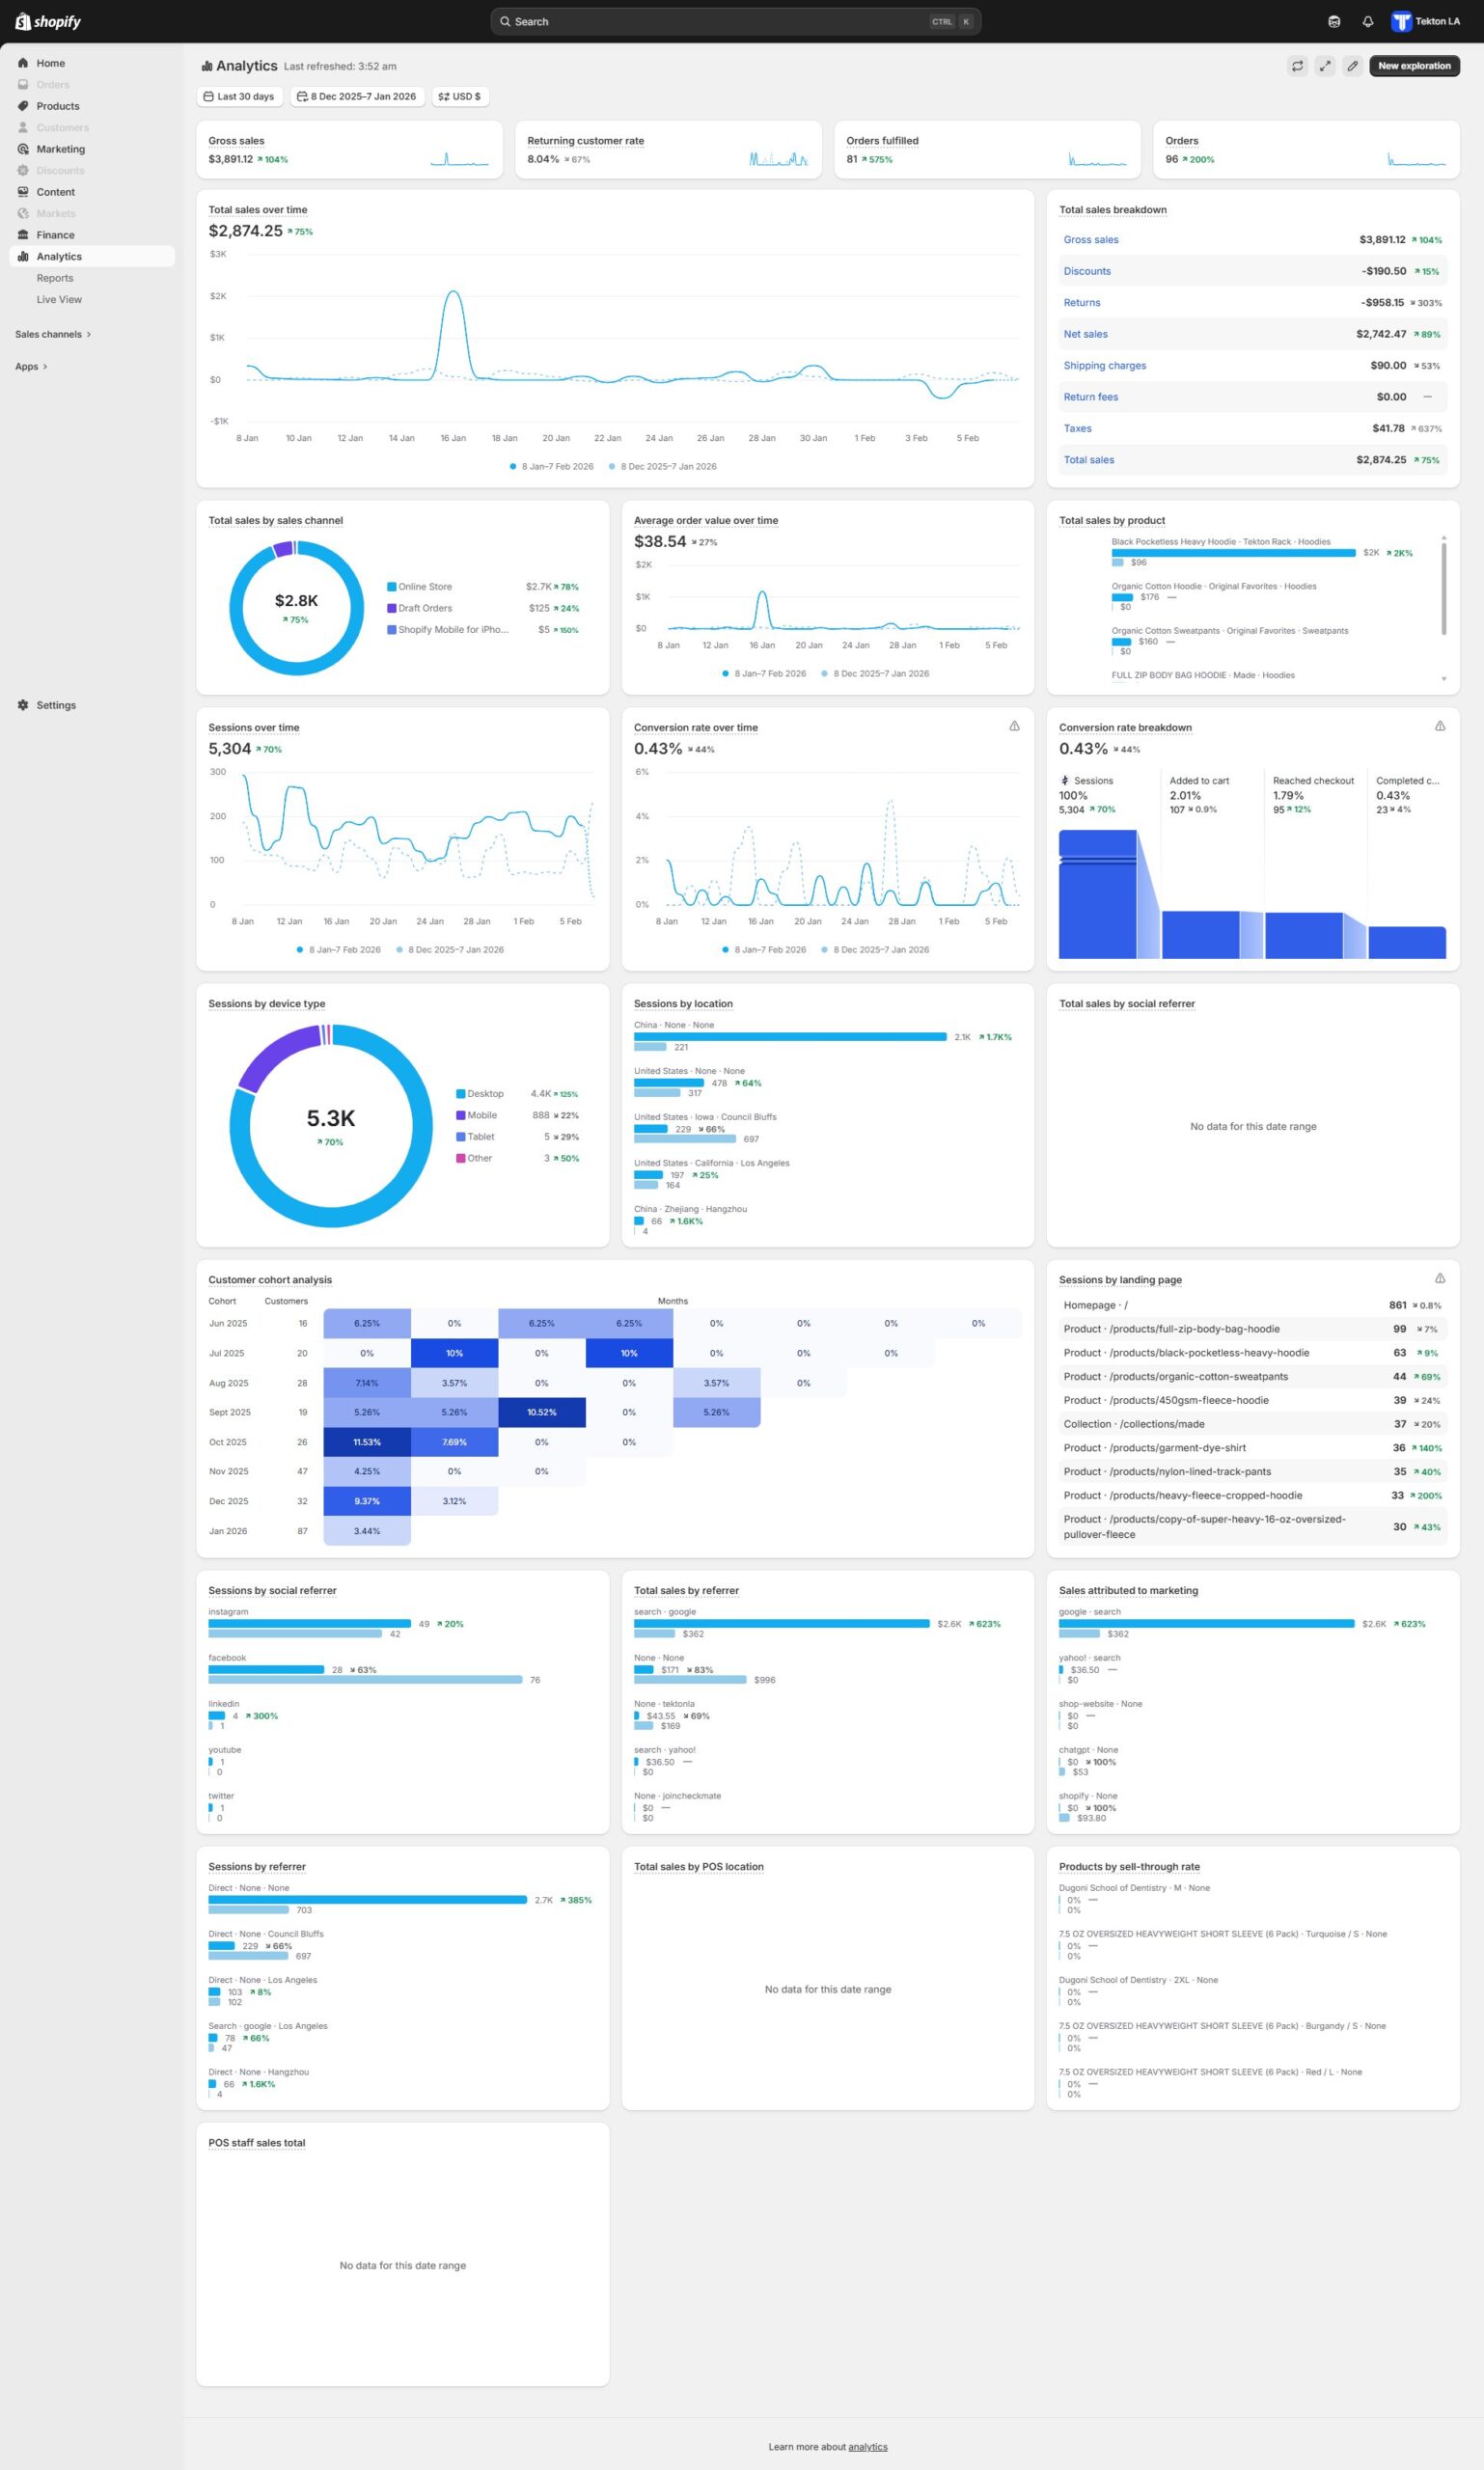Open the Last 30 days date dropdown
The width and height of the screenshot is (1484, 2470).
click(239, 97)
